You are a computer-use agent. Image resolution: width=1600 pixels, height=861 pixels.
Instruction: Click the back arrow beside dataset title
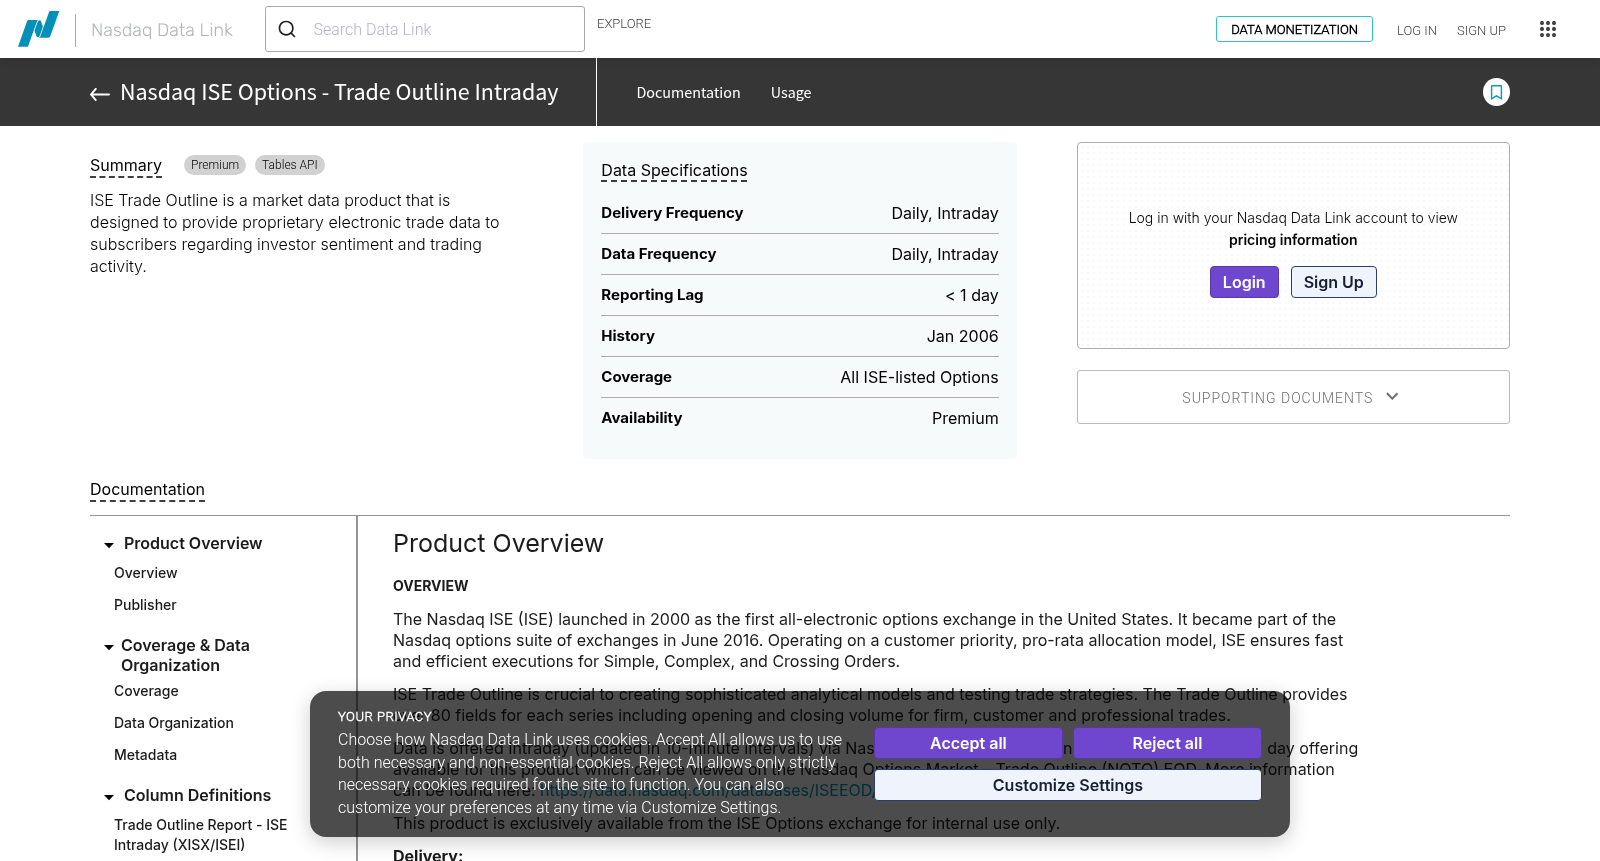(x=100, y=94)
